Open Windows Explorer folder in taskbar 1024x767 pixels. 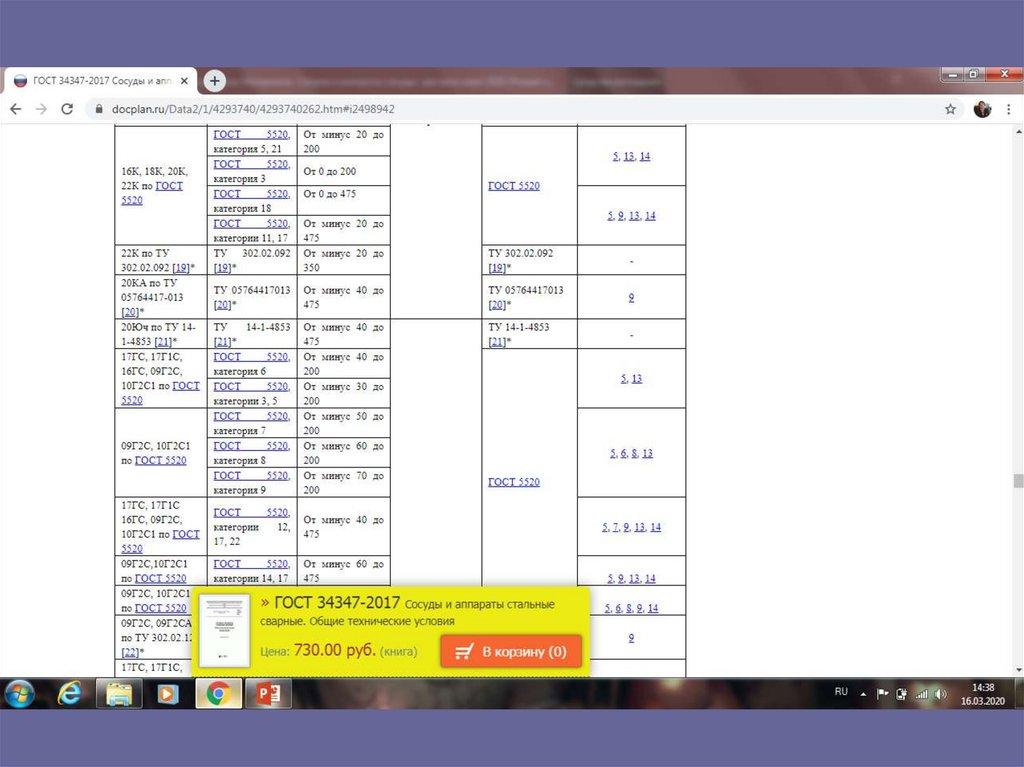119,693
